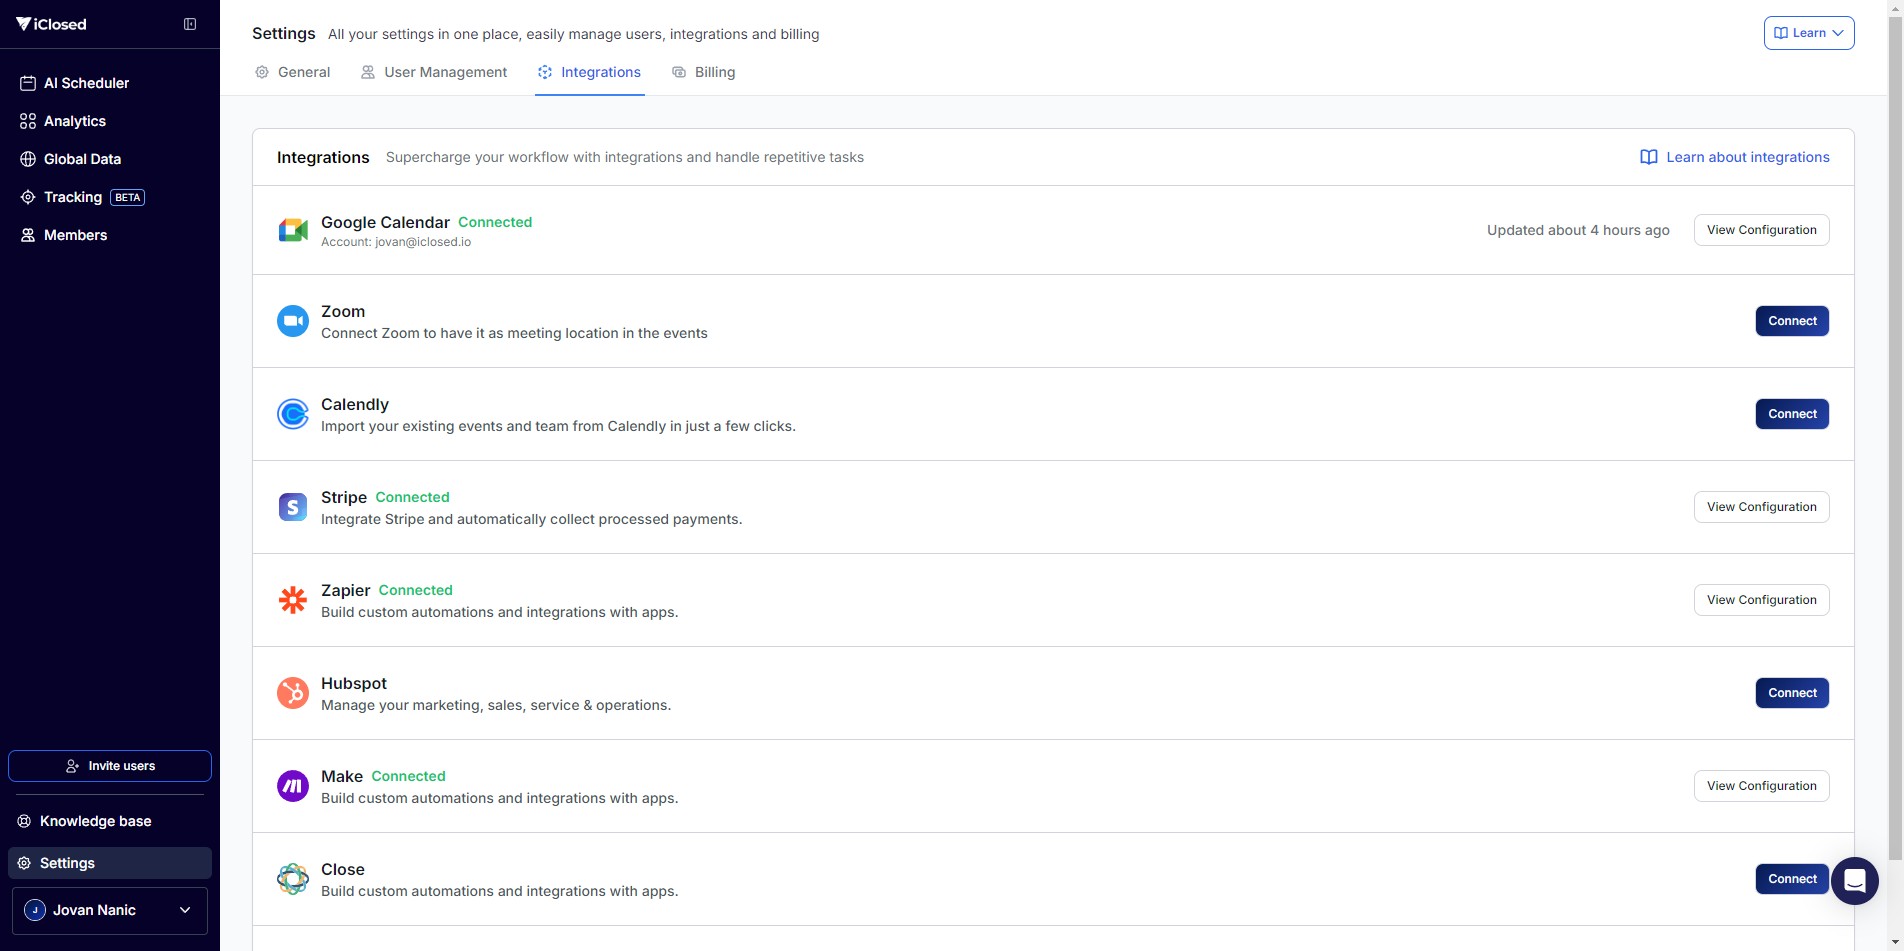This screenshot has height=951, width=1904.
Task: View Configuration for Stripe
Action: pyautogui.click(x=1761, y=507)
